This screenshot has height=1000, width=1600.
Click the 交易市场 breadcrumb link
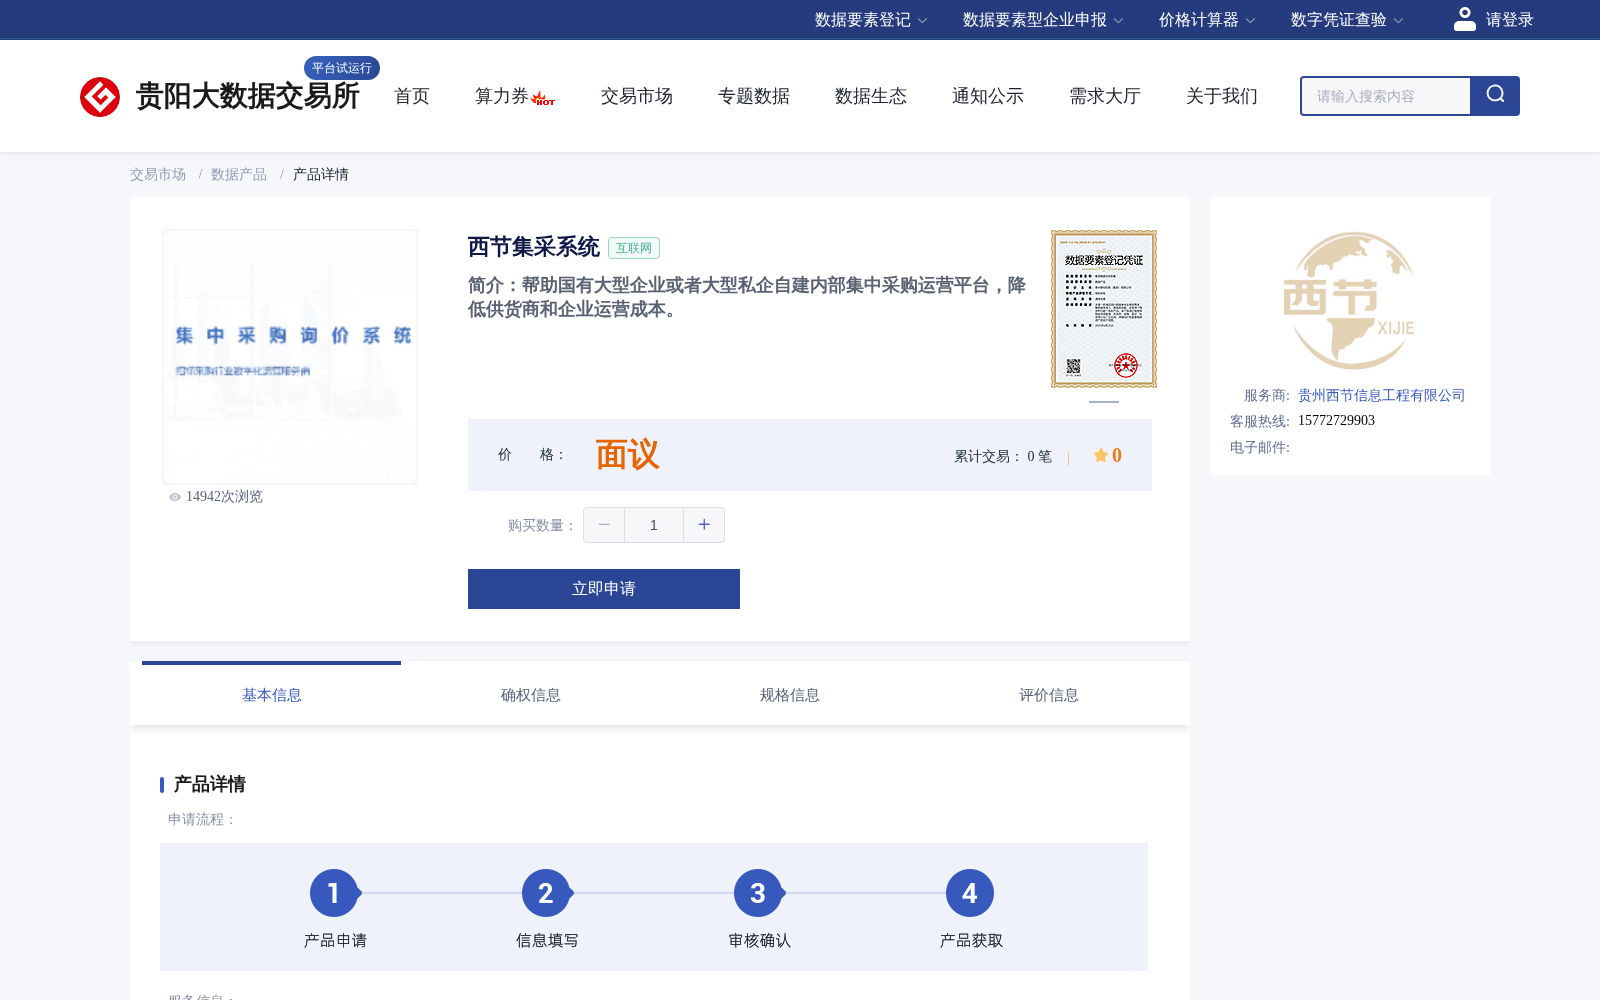[158, 175]
